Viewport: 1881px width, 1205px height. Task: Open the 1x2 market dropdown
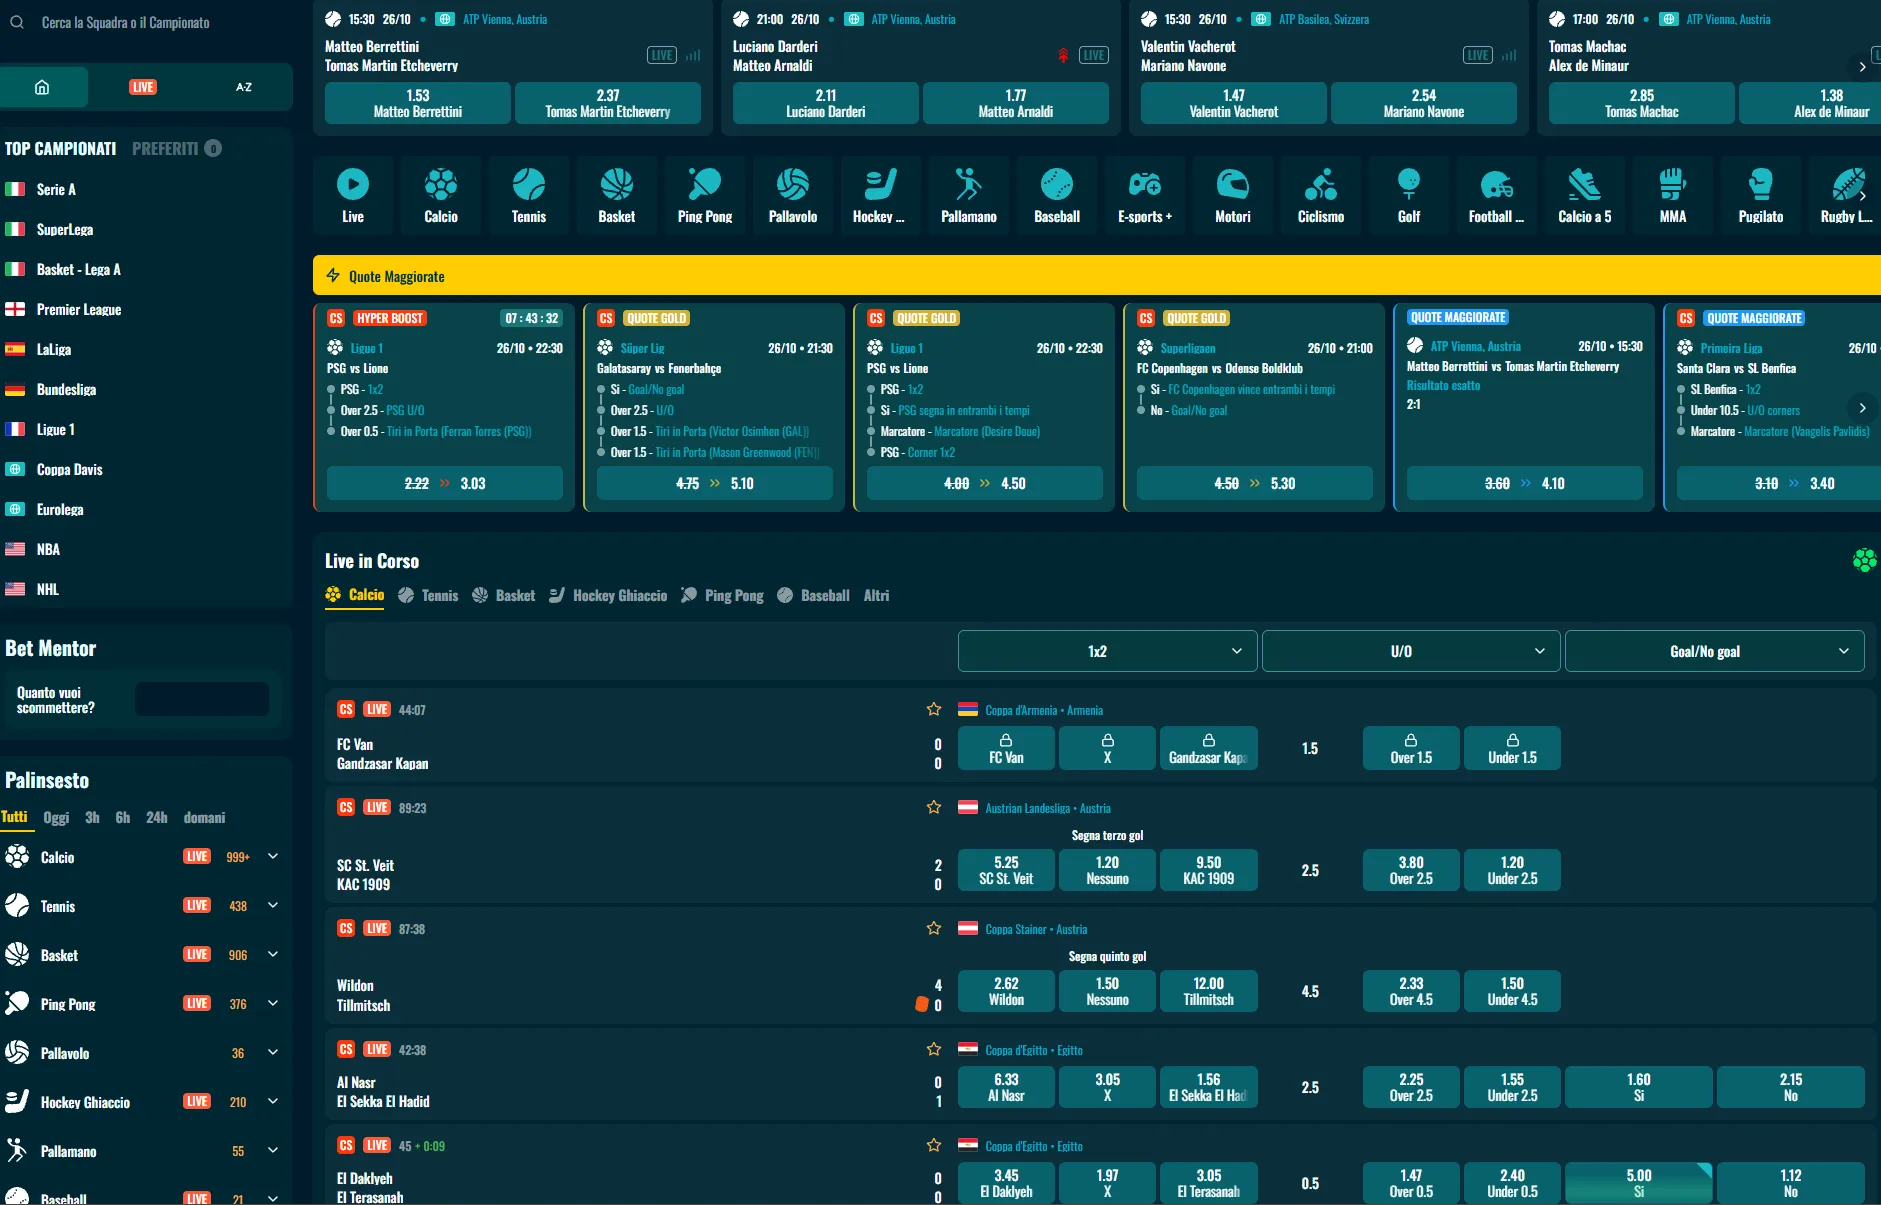[1107, 651]
